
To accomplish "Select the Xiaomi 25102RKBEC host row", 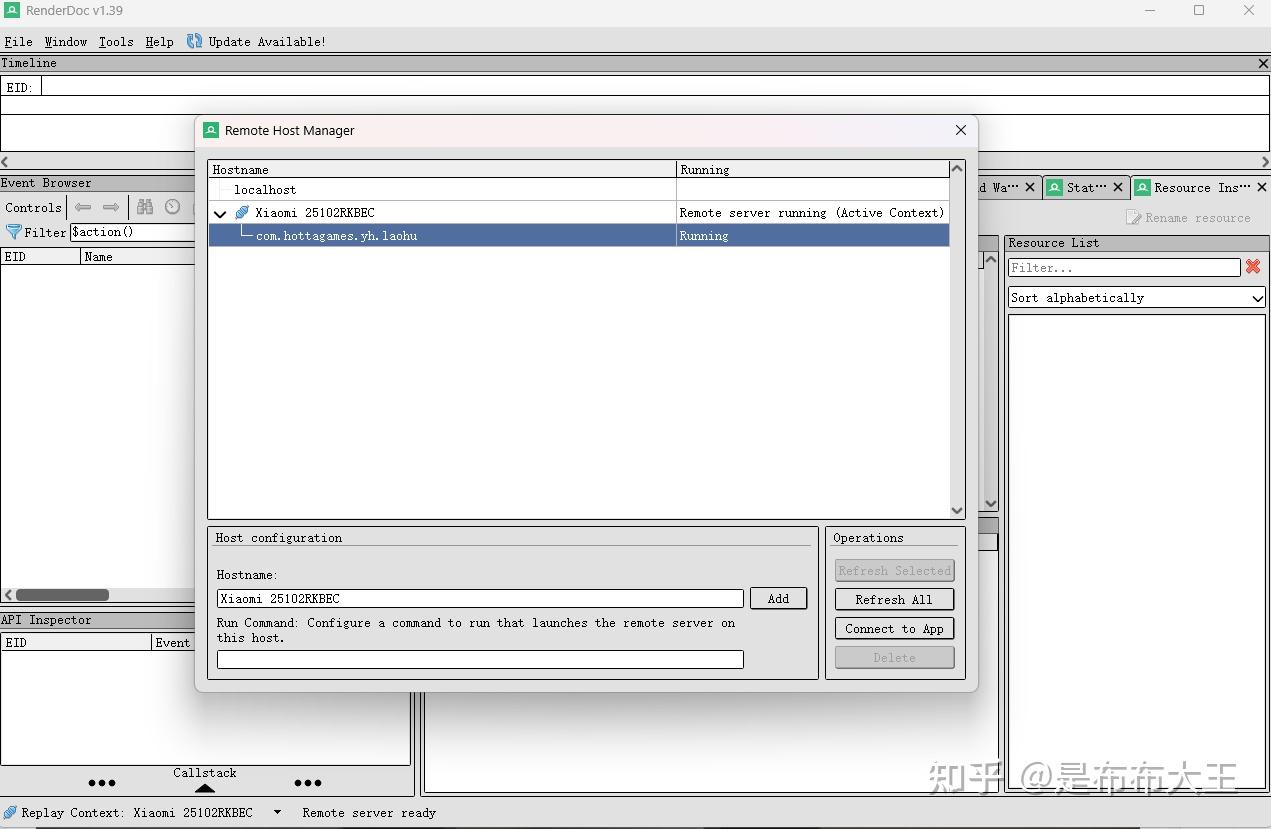I will (x=578, y=212).
